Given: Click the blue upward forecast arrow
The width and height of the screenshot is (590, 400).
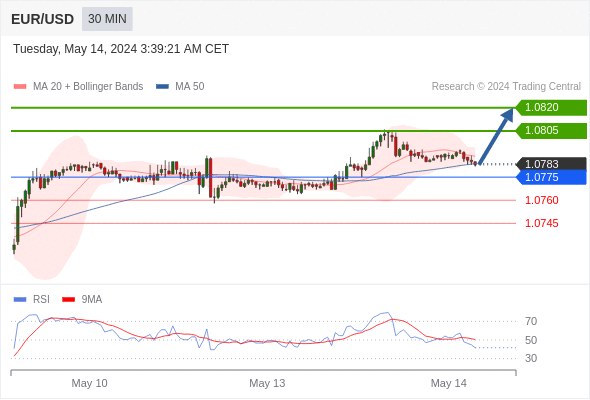Looking at the screenshot, I should point(497,136).
